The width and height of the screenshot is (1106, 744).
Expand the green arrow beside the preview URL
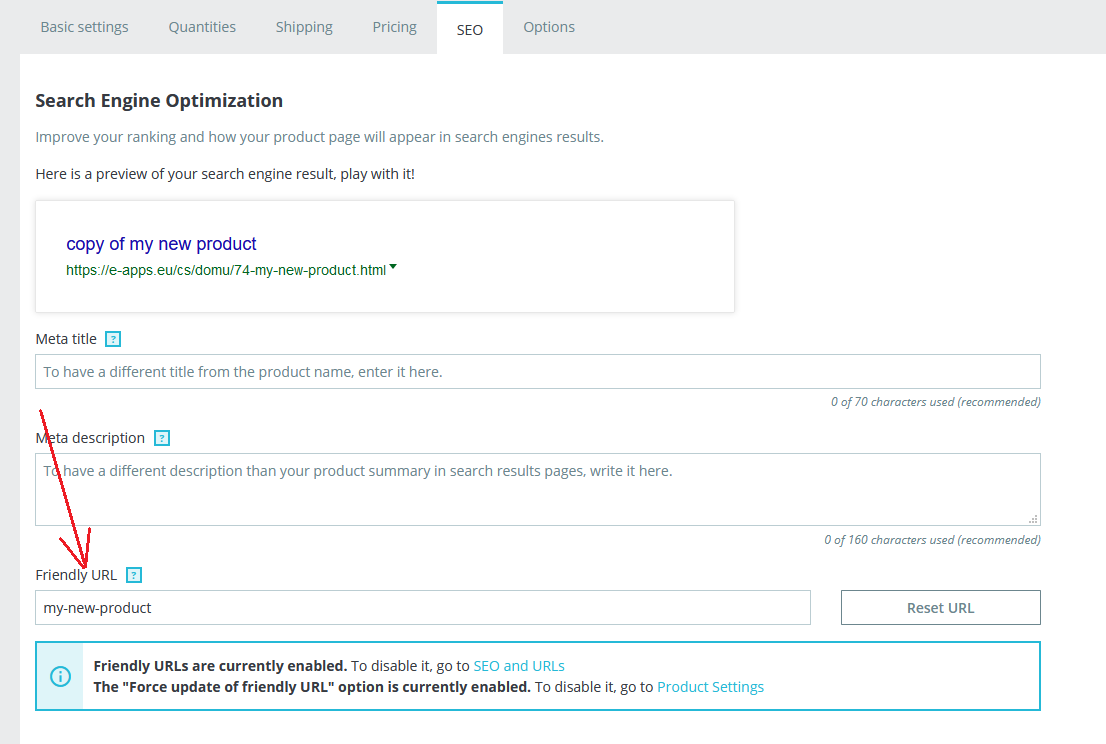click(393, 267)
